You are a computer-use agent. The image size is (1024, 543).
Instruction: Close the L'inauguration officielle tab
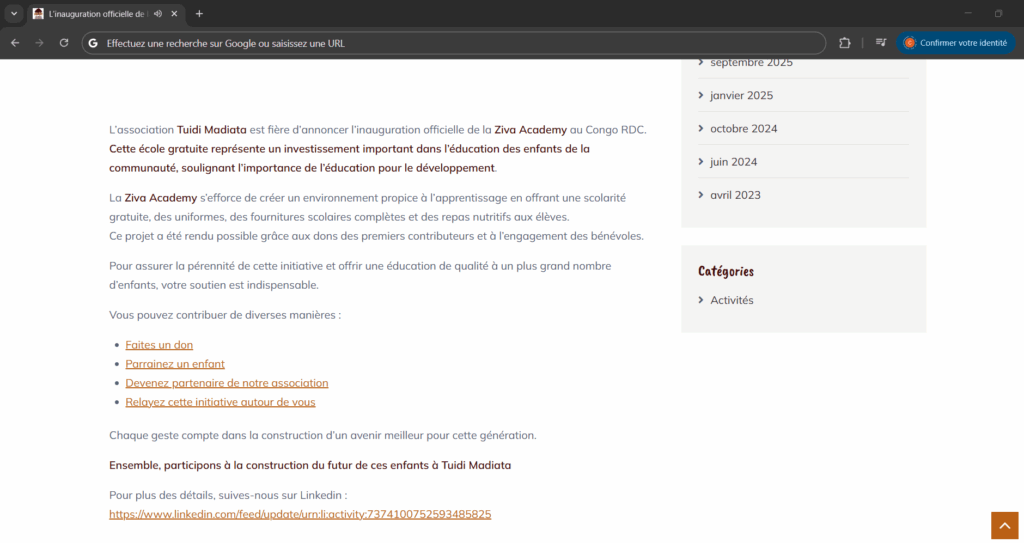click(175, 14)
